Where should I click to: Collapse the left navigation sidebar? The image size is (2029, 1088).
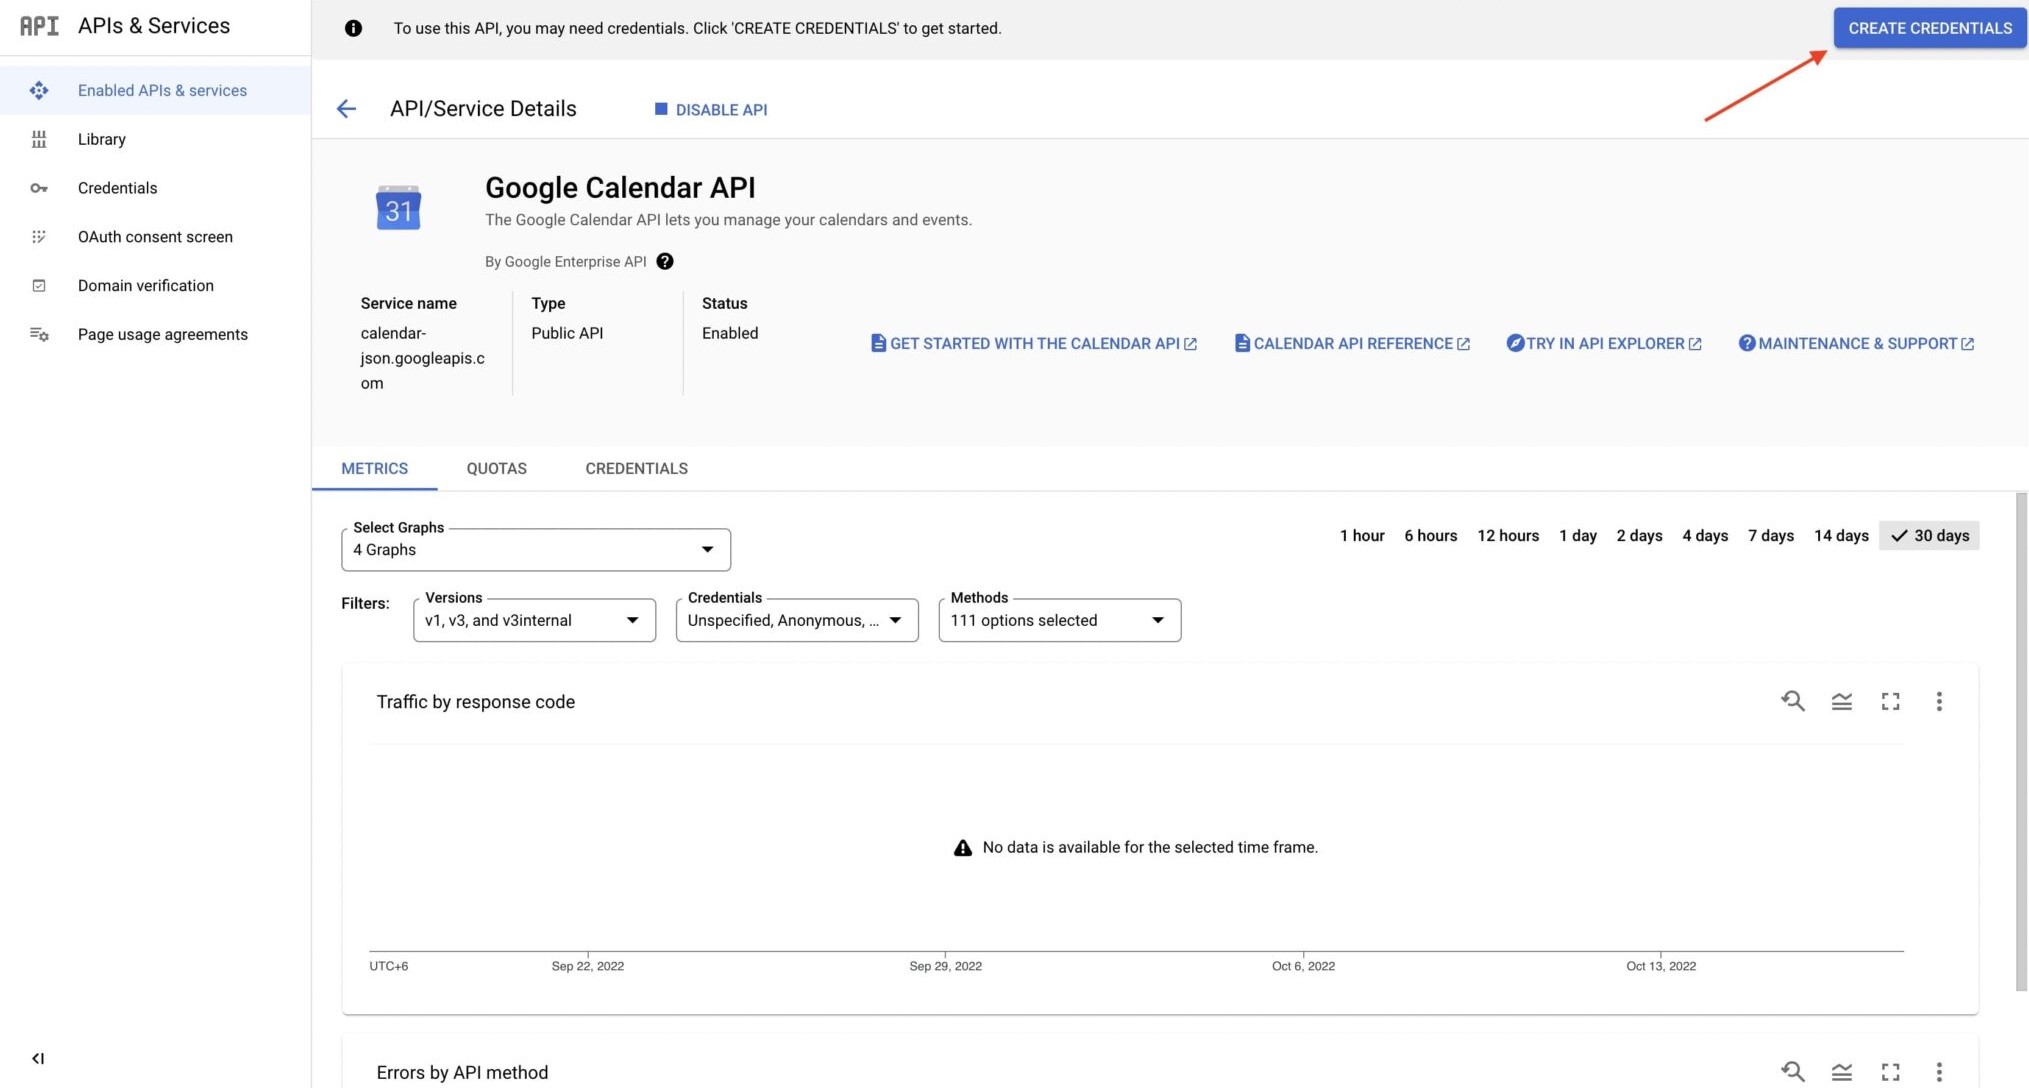38,1058
